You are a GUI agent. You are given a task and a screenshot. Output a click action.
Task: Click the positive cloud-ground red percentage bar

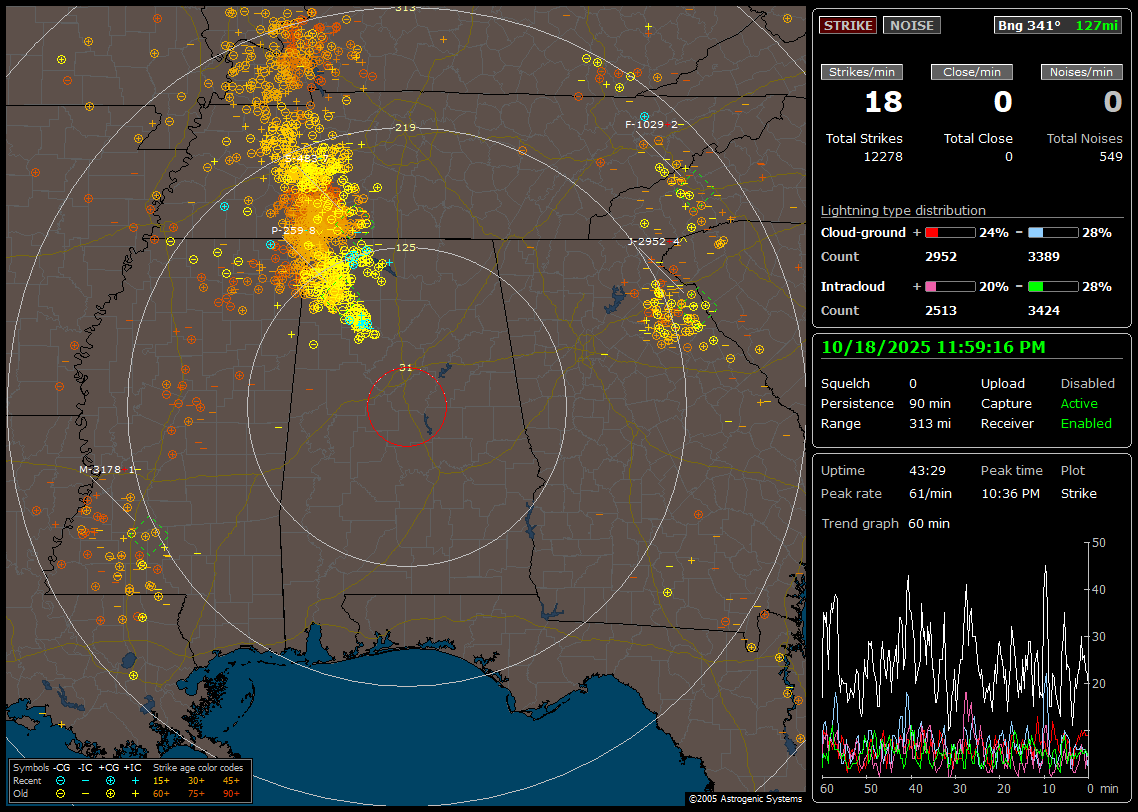949,232
